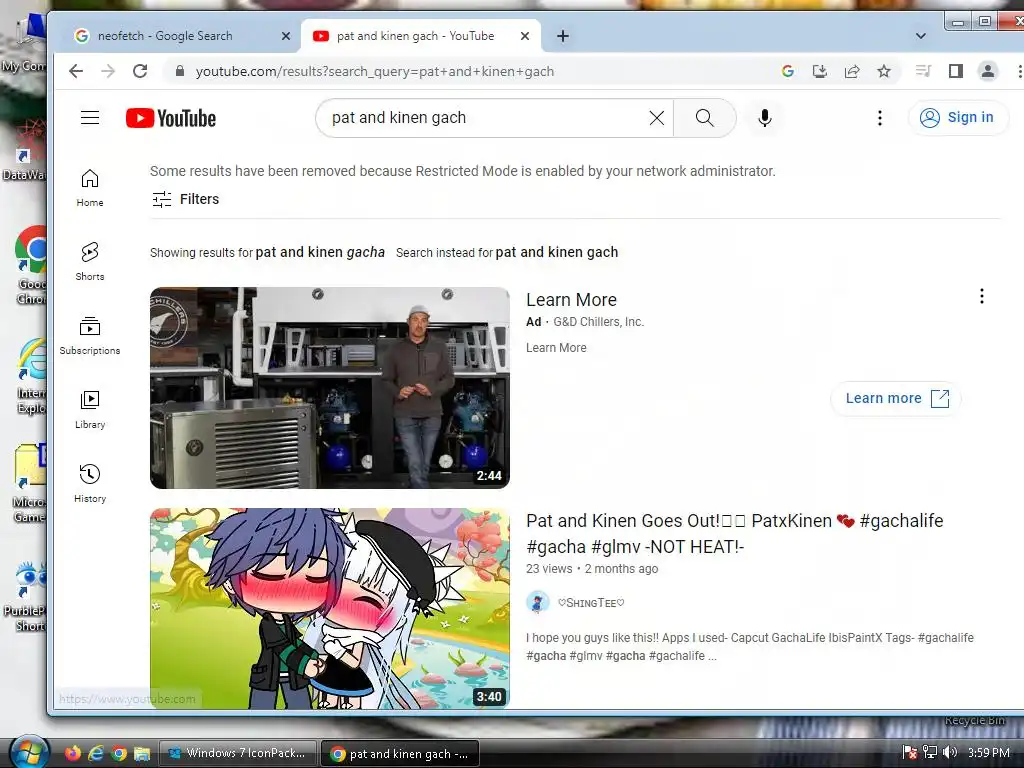Open YouTube settings three-dot menu
The height and width of the screenshot is (768, 1024).
click(x=880, y=118)
